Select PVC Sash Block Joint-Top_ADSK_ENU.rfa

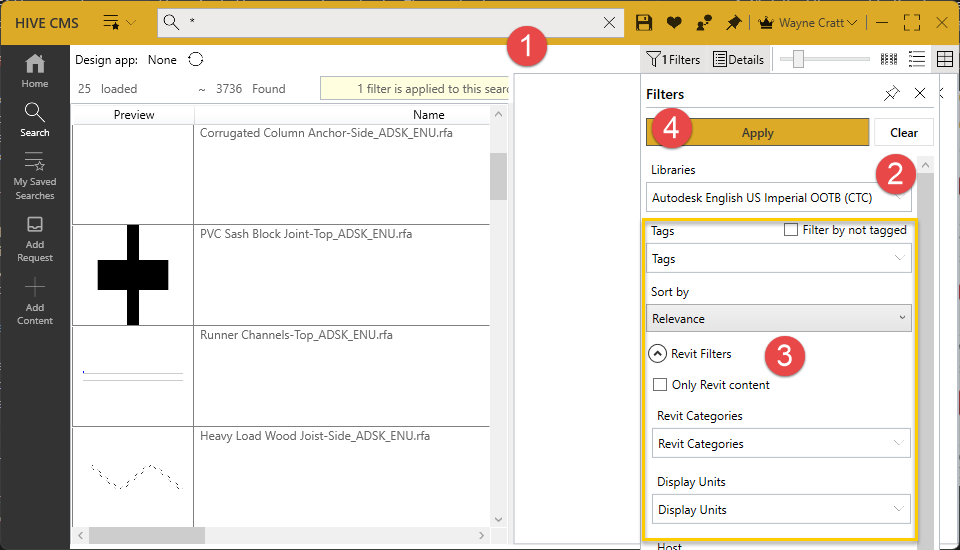(306, 234)
